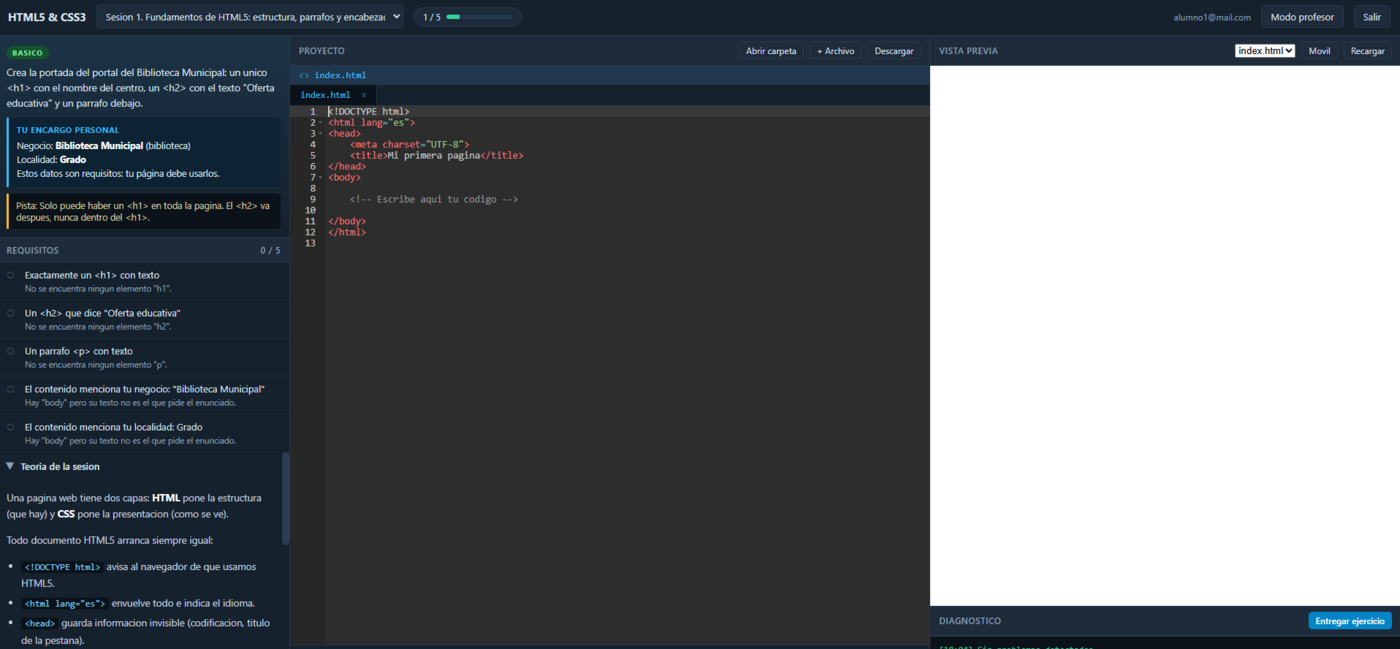The height and width of the screenshot is (649, 1400).
Task: Reload preview with Recargar
Action: 1367,51
